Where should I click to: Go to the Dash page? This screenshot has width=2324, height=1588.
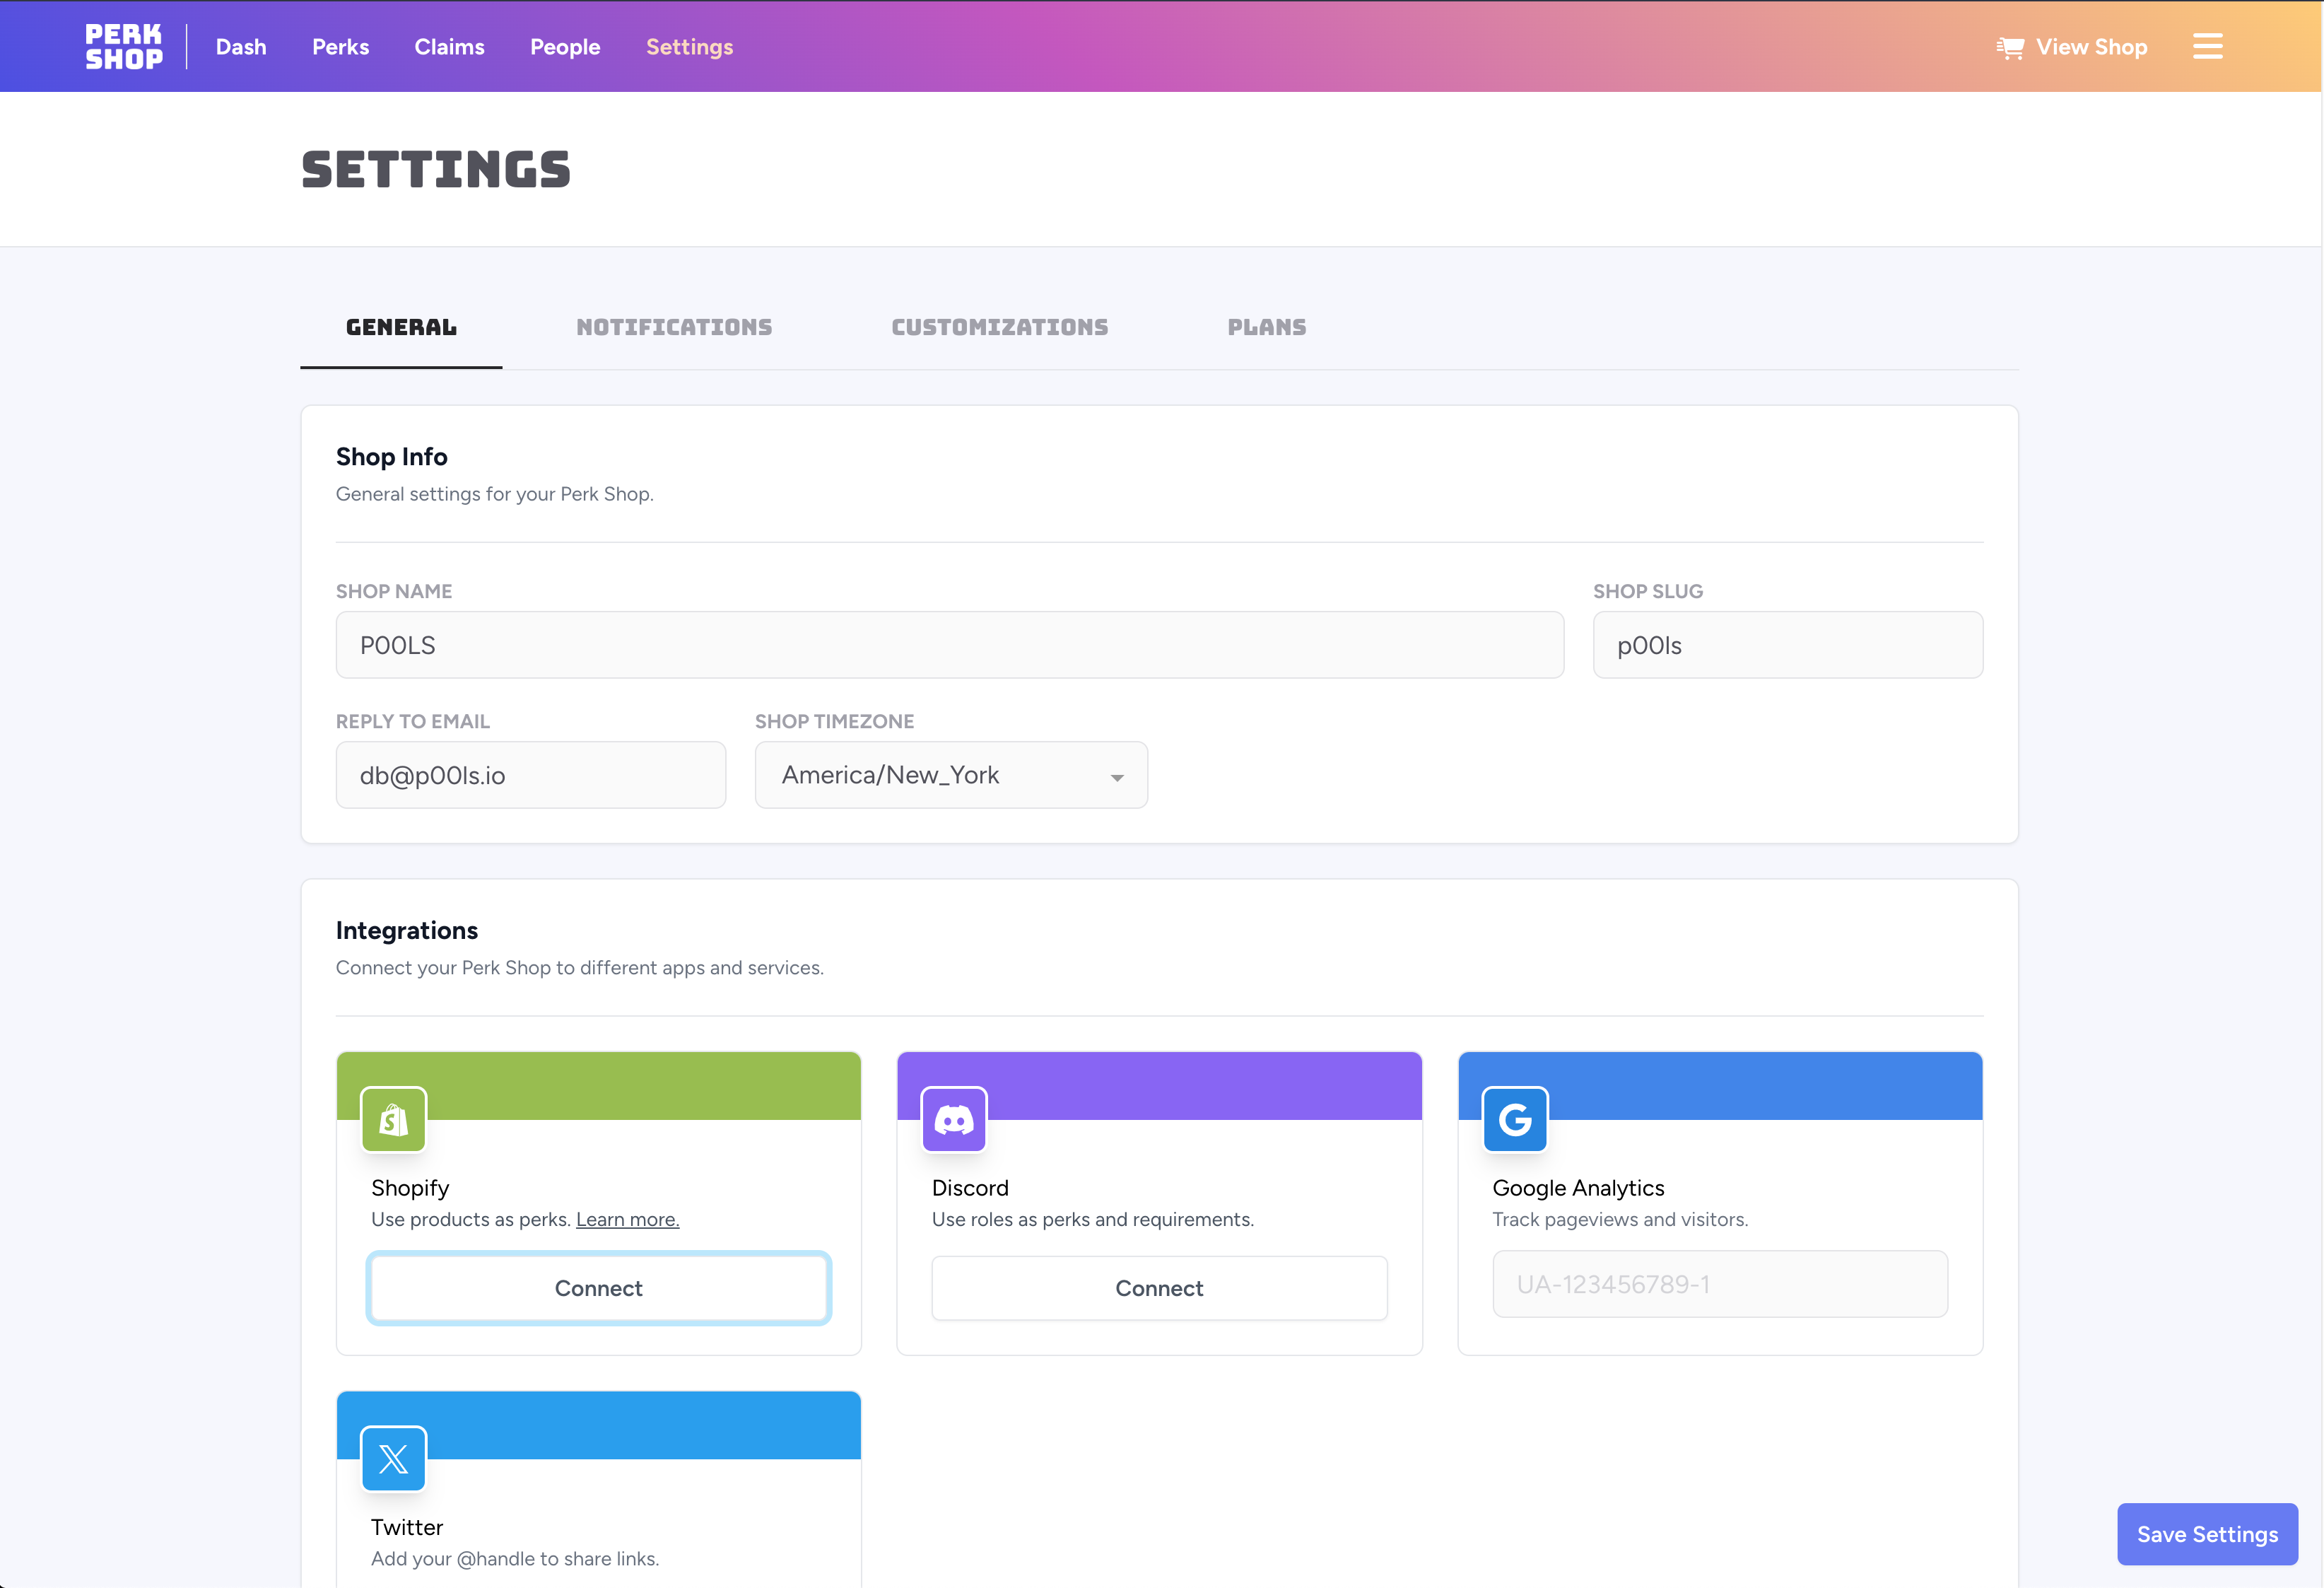pos(241,47)
